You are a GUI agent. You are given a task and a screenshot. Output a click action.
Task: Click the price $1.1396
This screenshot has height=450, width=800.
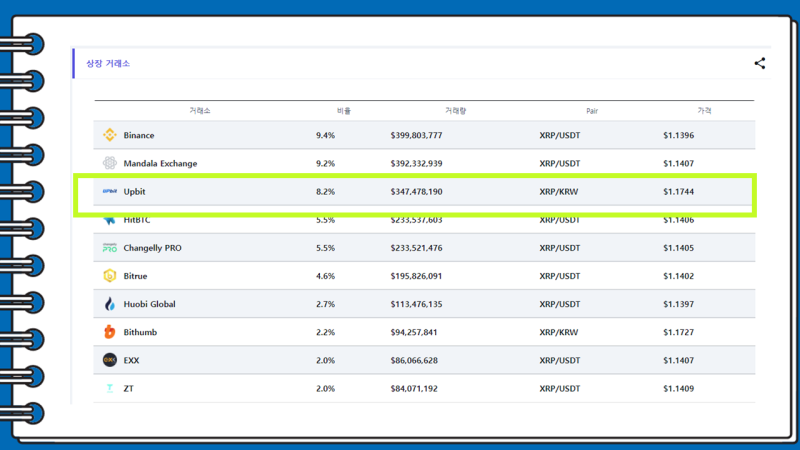[x=679, y=135]
